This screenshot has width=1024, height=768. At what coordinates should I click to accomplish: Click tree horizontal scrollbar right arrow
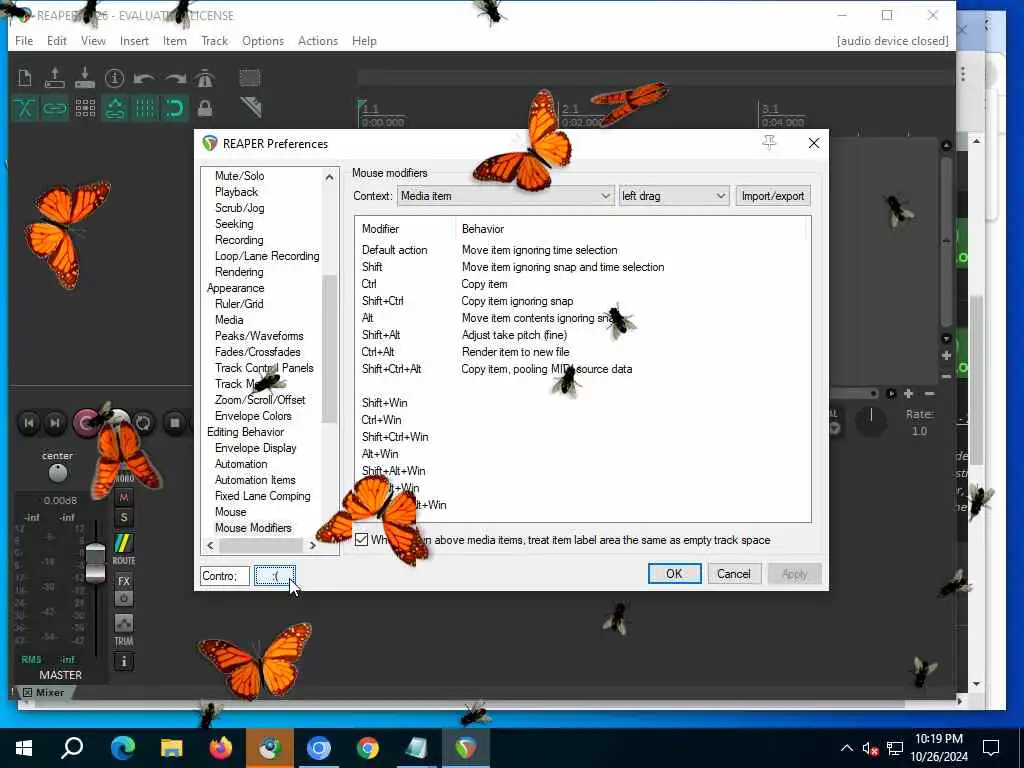coord(313,545)
